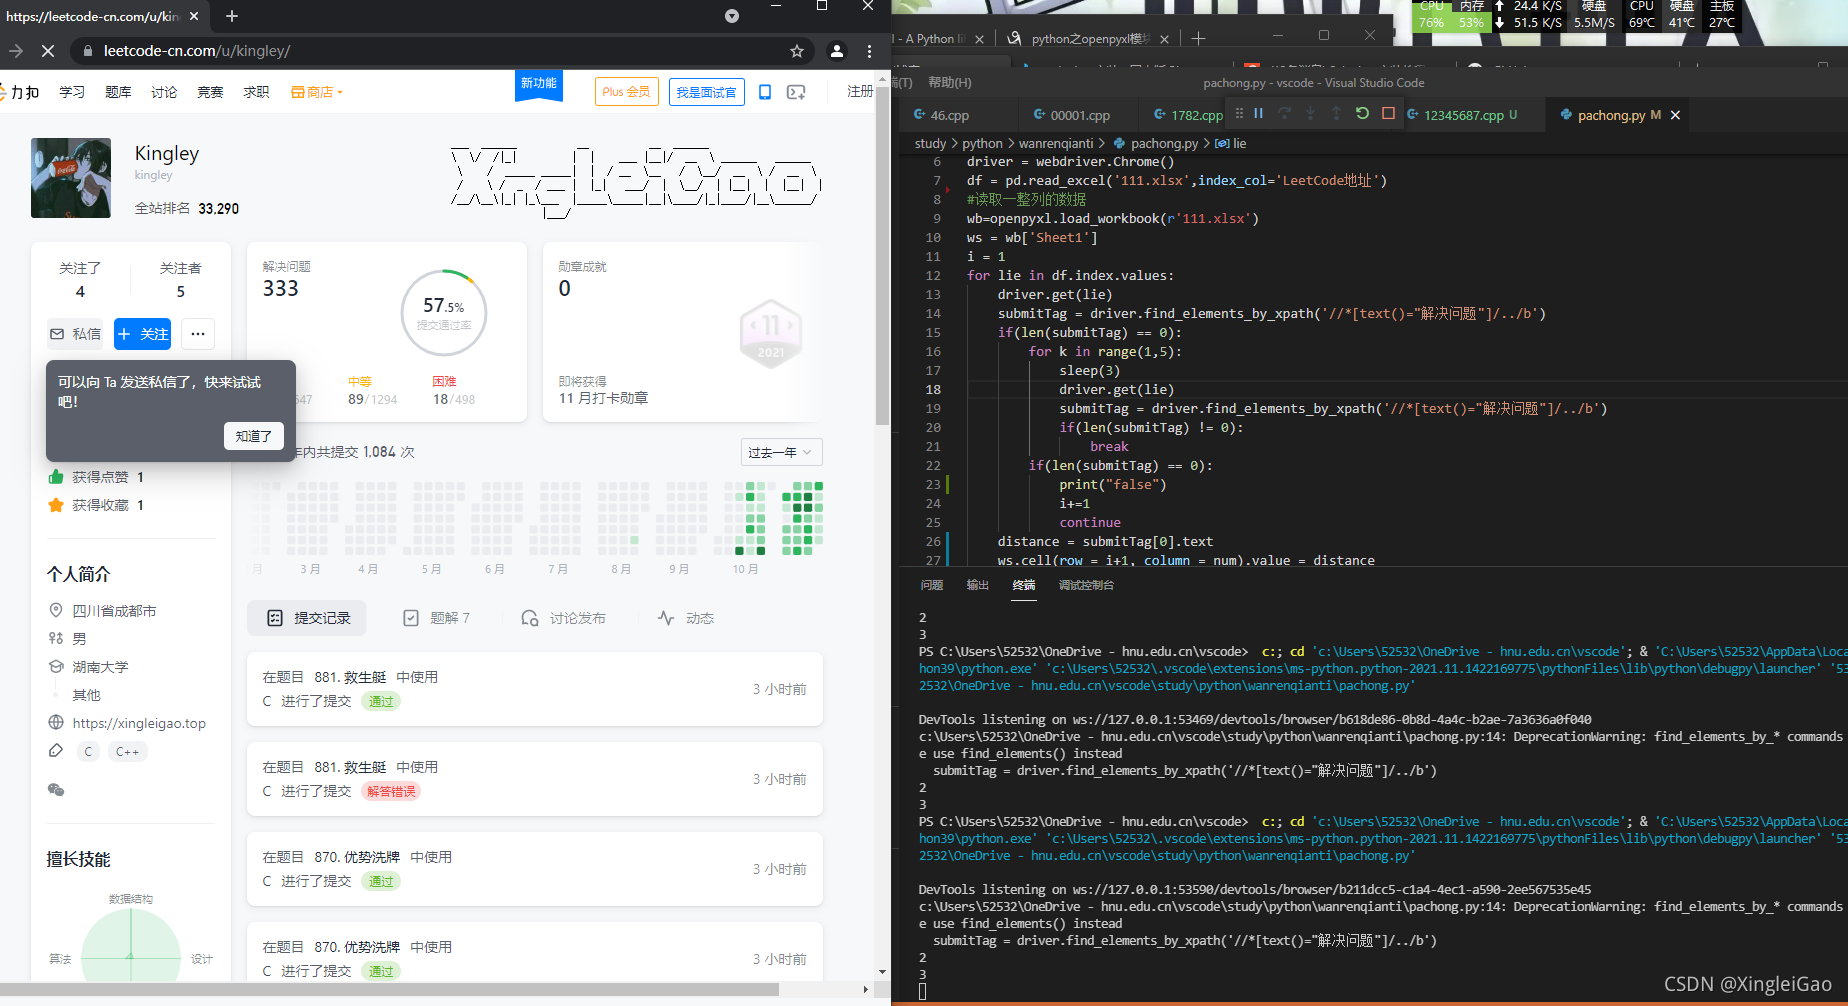
Task: Click the C++ language skill tag
Action: pyautogui.click(x=127, y=752)
